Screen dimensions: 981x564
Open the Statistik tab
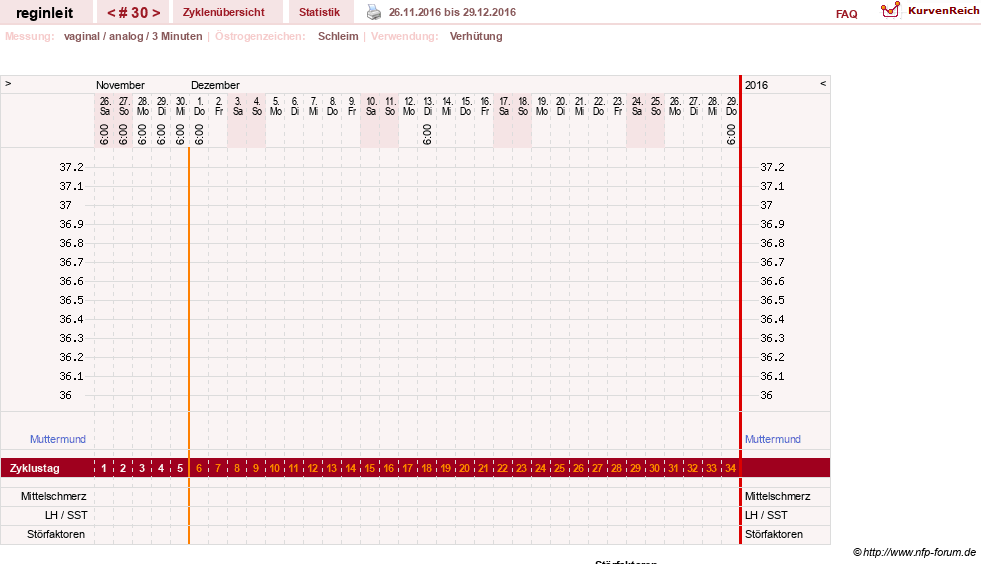pyautogui.click(x=320, y=12)
